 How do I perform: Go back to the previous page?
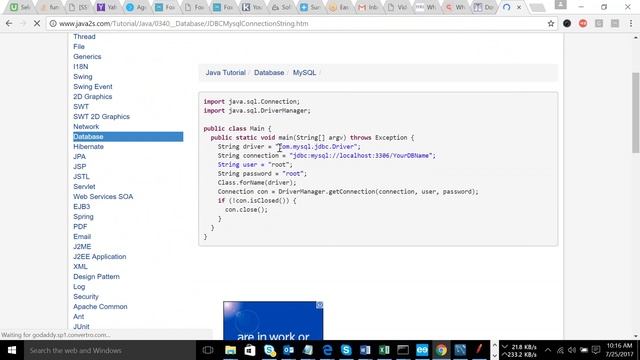9,24
